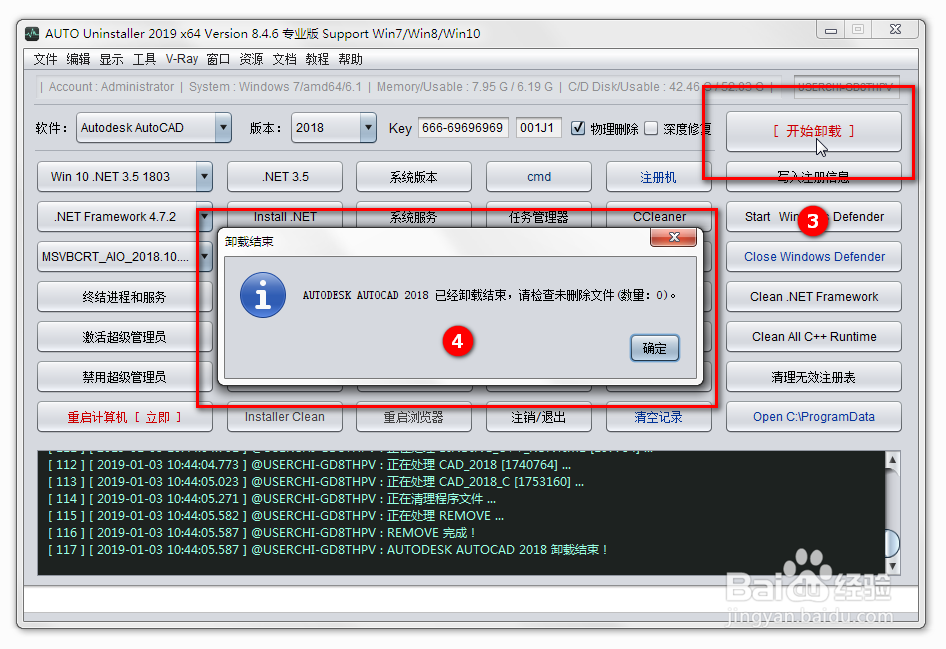Click the blue info icon in the dialog
This screenshot has width=946, height=649.
pyautogui.click(x=263, y=295)
